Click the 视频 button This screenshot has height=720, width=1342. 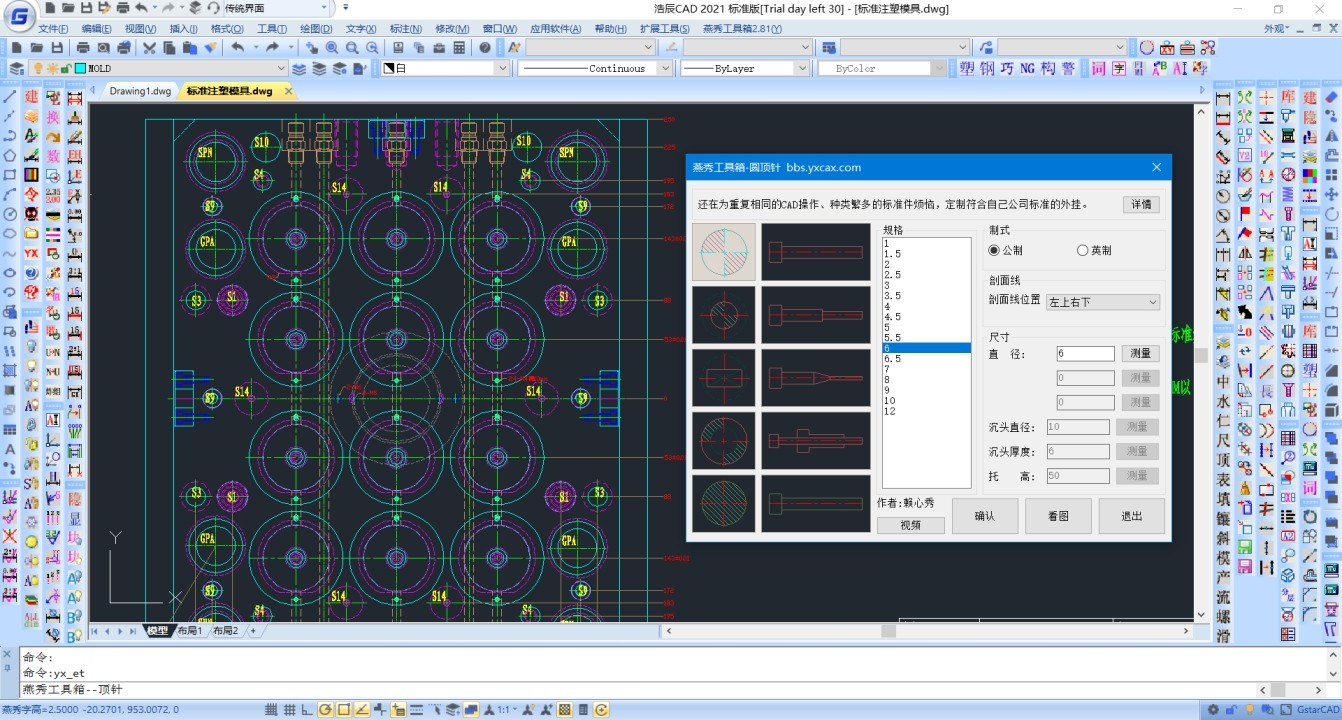[910, 525]
